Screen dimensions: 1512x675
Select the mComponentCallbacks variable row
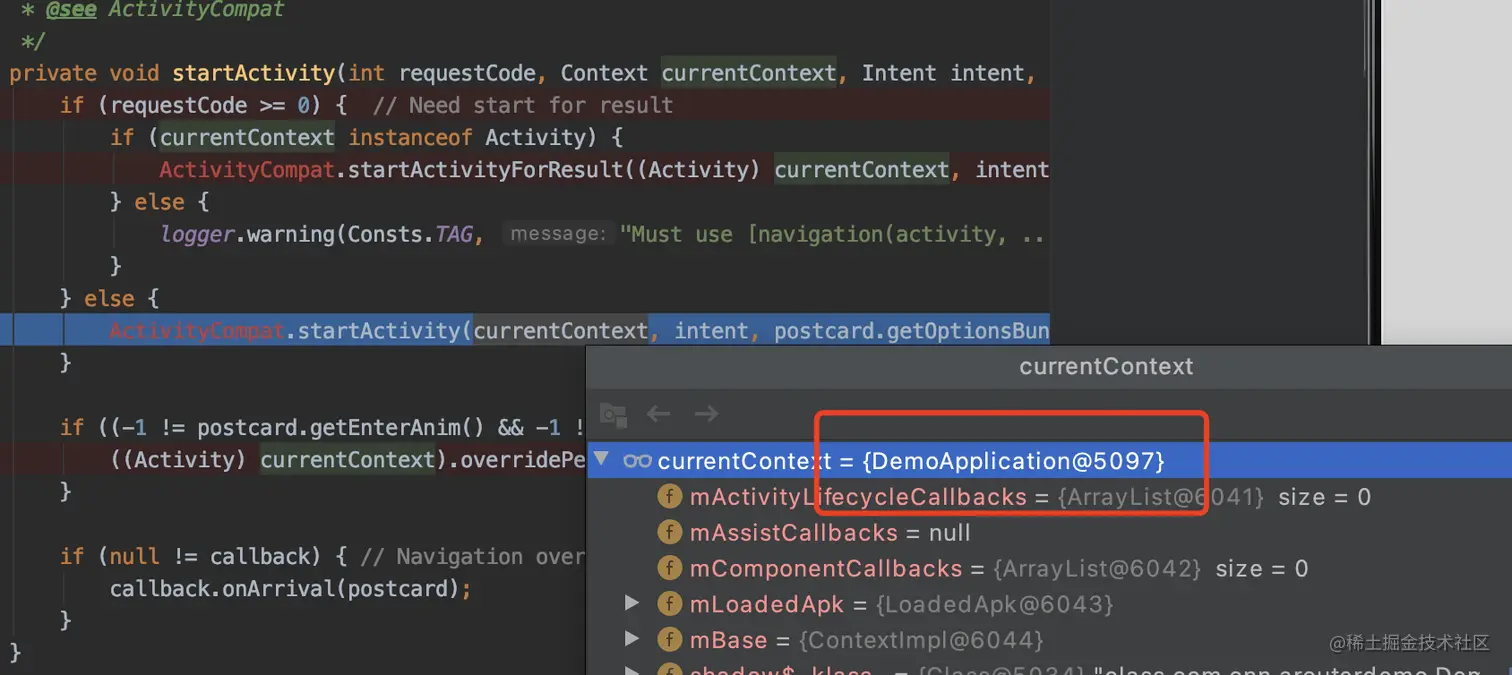1049,569
